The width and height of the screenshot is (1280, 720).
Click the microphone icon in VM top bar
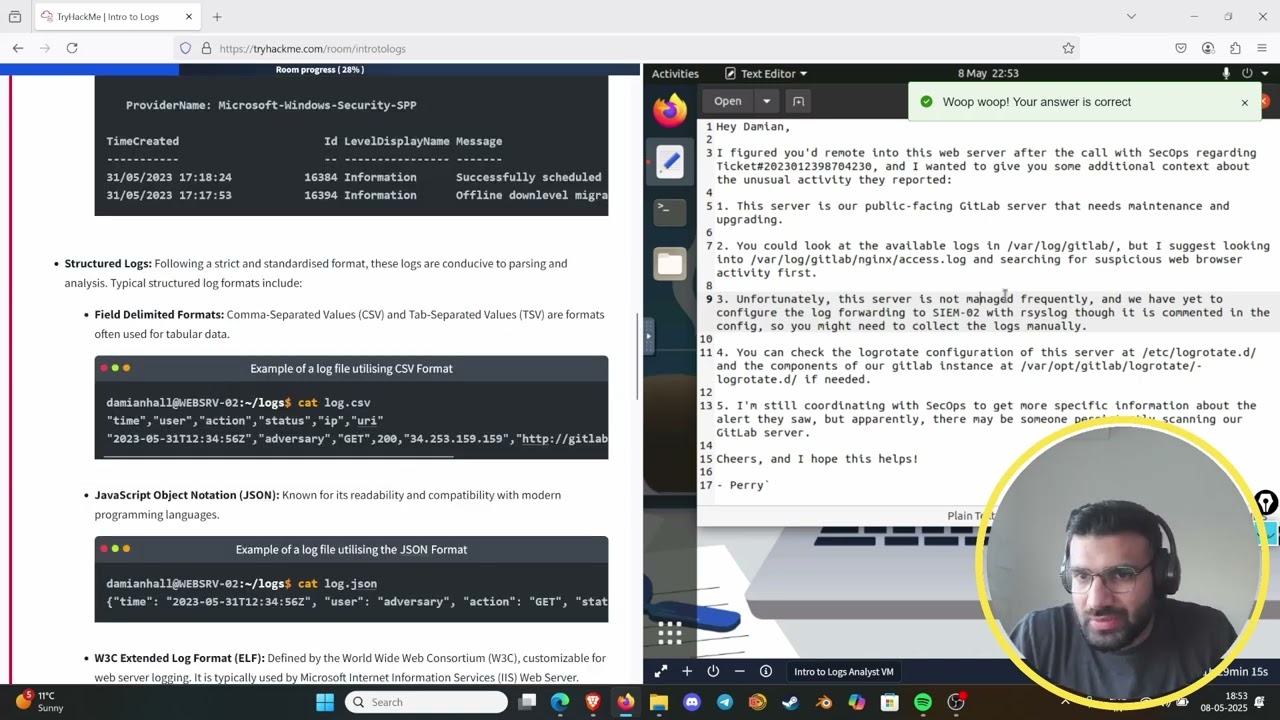[1226, 73]
